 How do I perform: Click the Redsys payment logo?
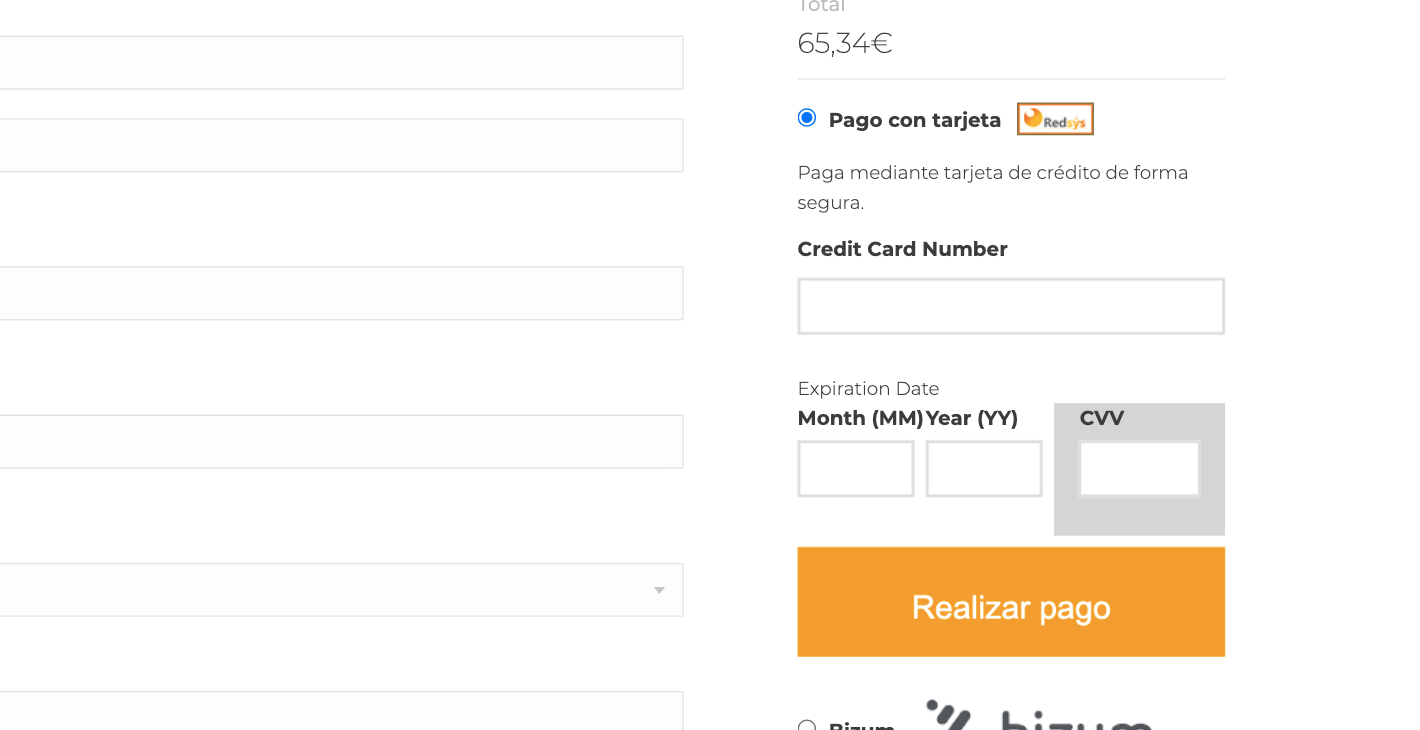pyautogui.click(x=1054, y=118)
